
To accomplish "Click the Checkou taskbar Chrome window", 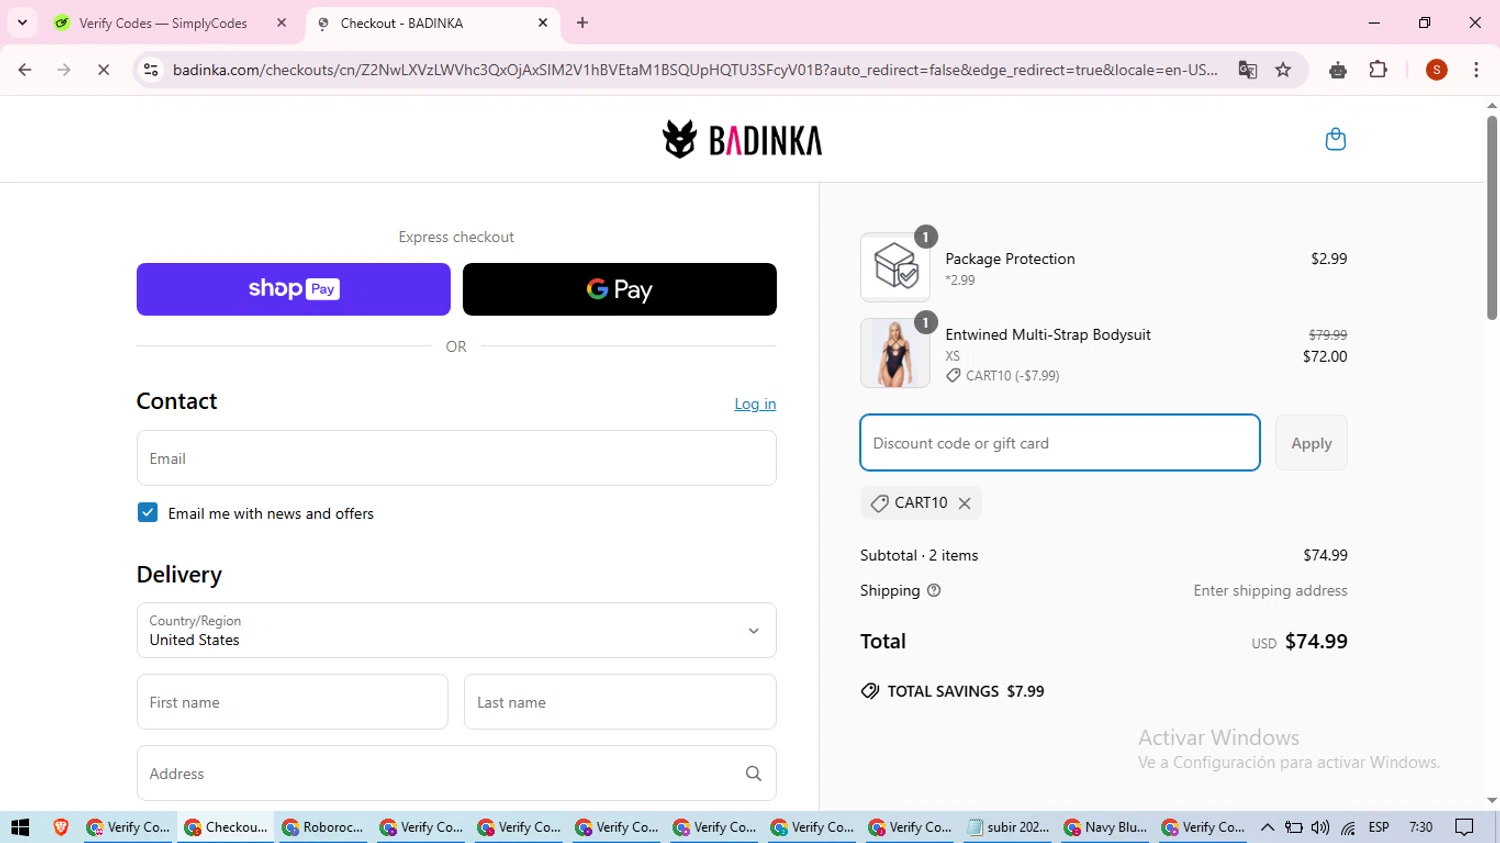I will [x=226, y=827].
